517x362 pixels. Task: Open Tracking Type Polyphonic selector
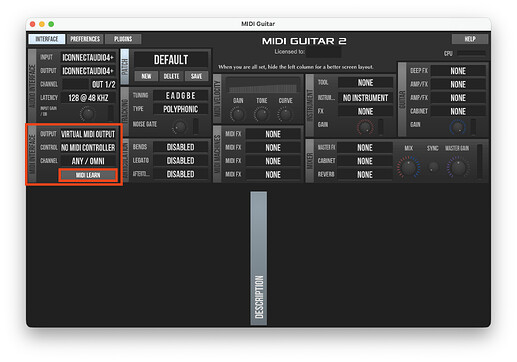tap(180, 109)
